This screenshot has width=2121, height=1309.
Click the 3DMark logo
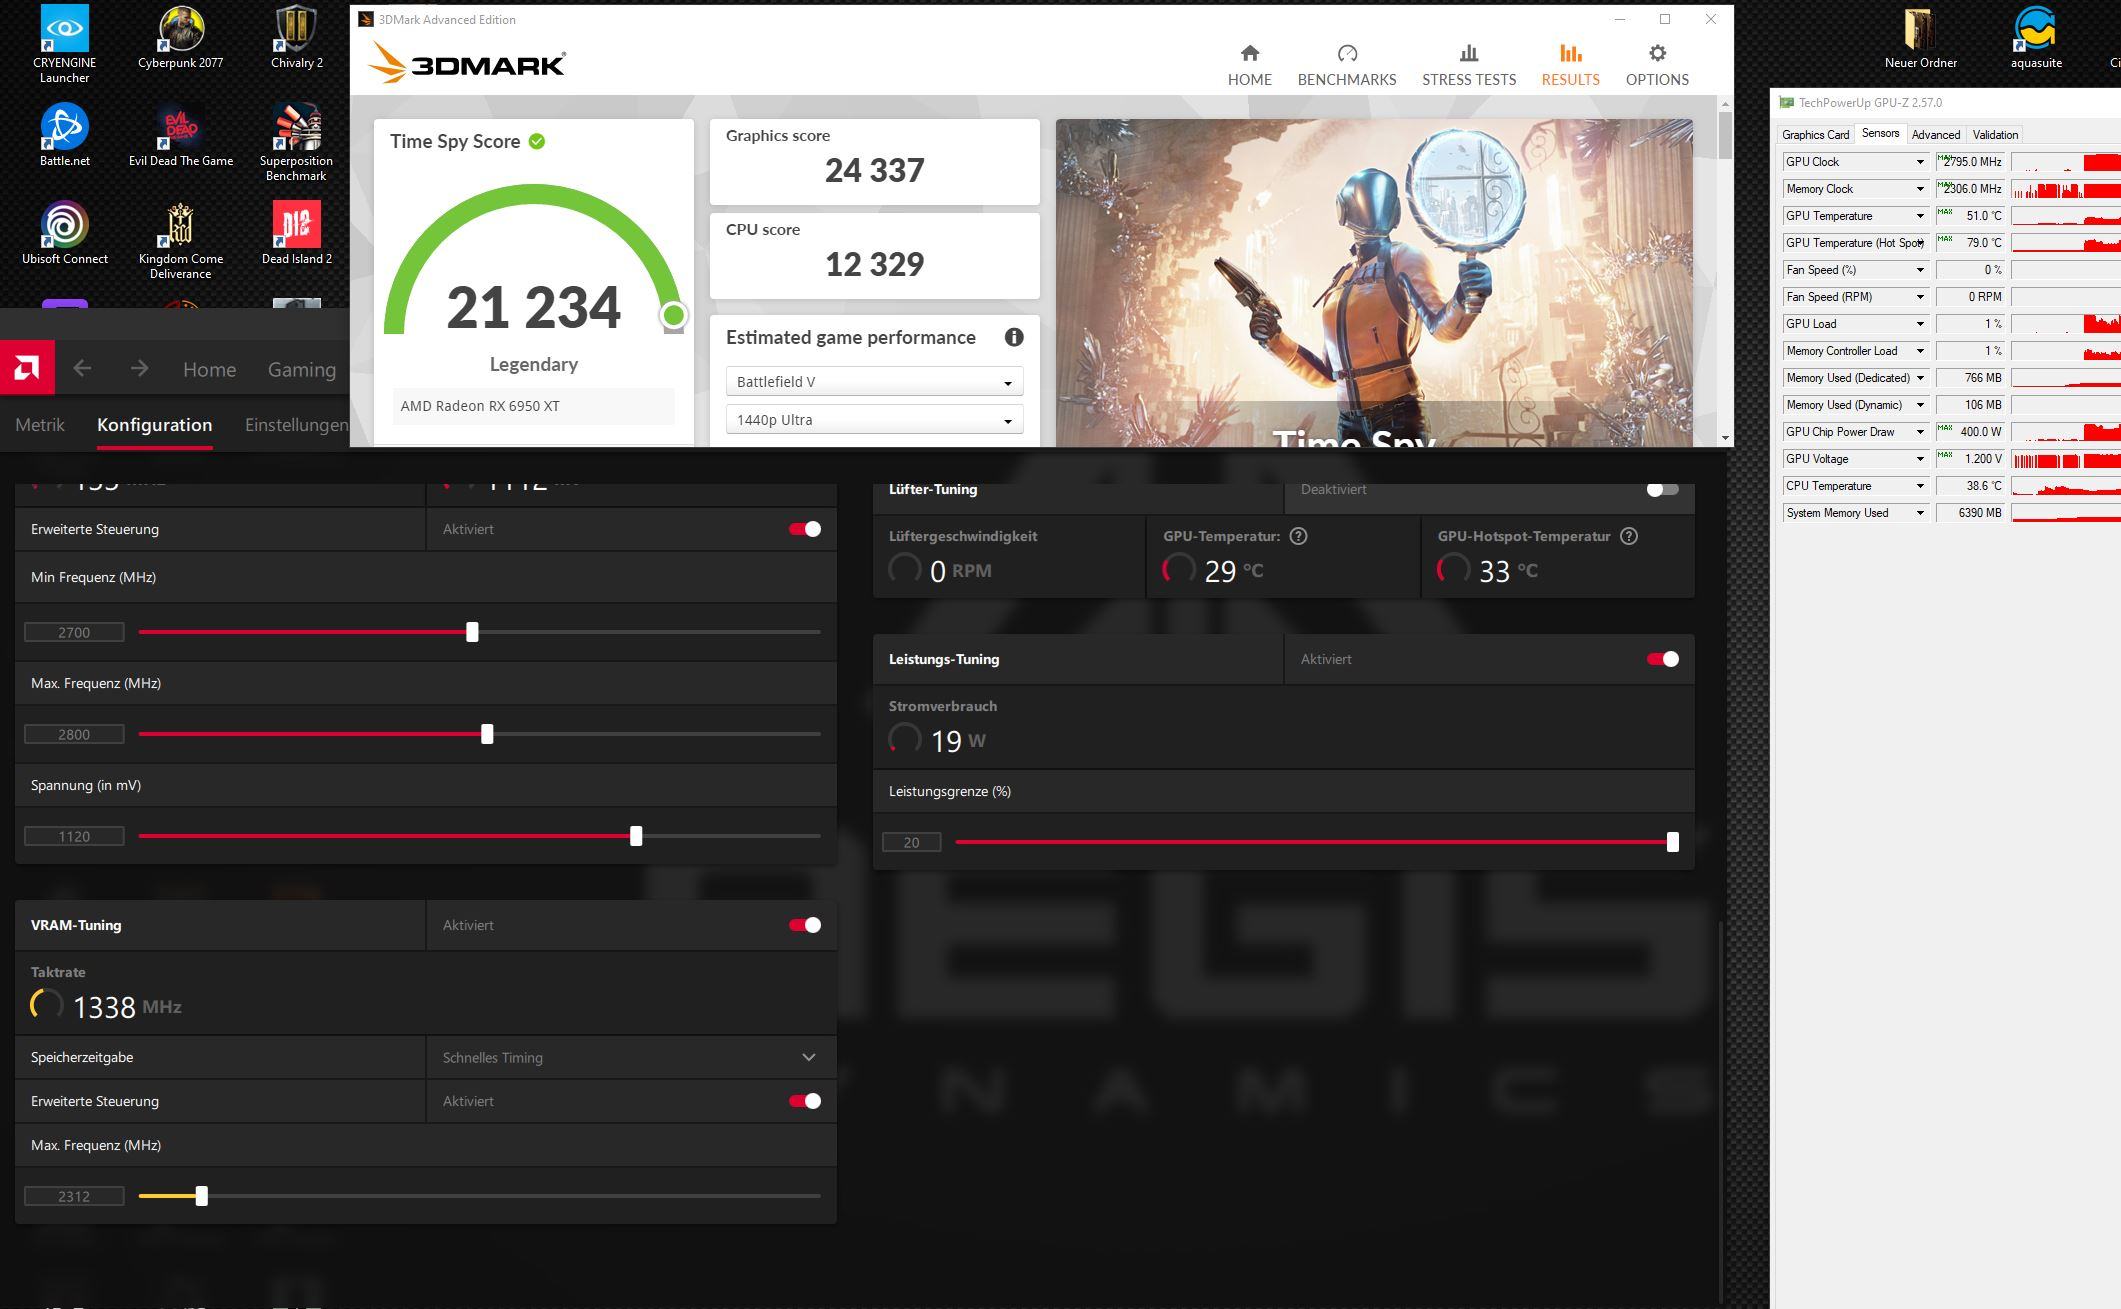pos(466,65)
